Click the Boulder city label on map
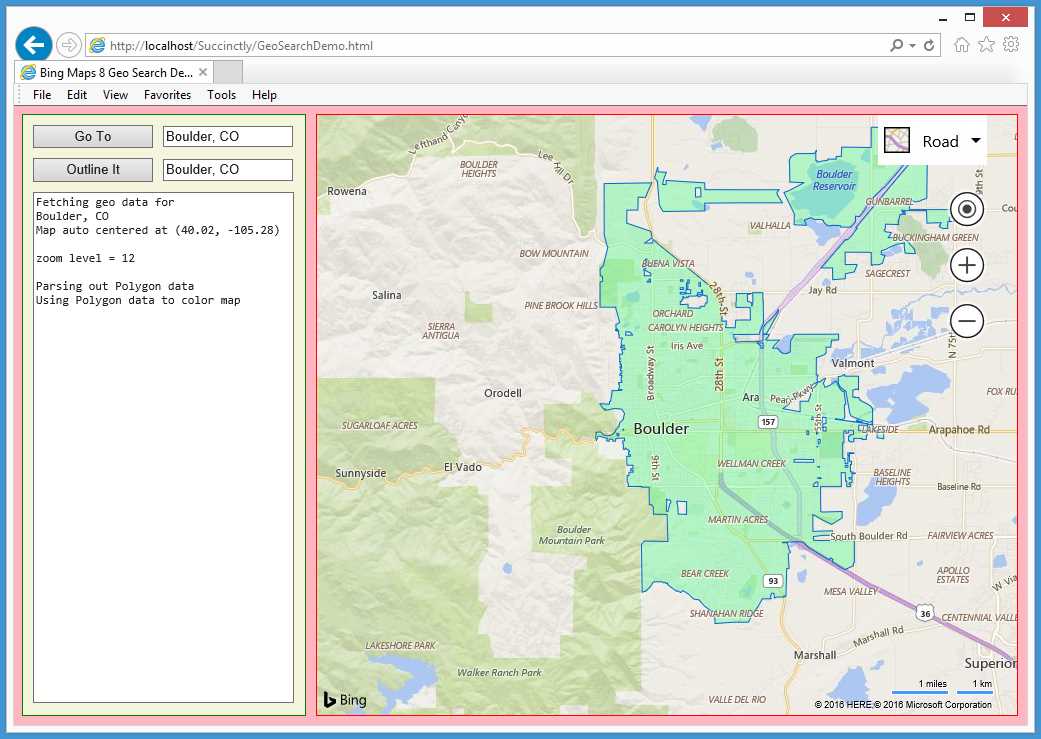 pos(661,429)
